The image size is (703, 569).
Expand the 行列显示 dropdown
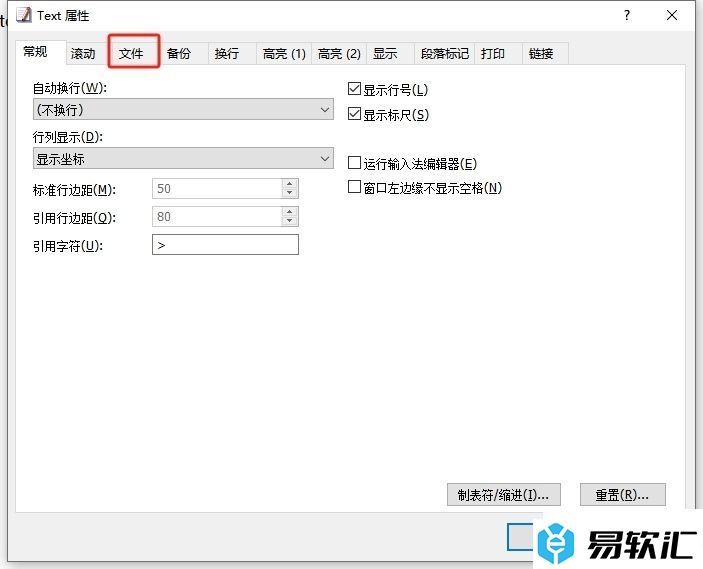tap(183, 158)
